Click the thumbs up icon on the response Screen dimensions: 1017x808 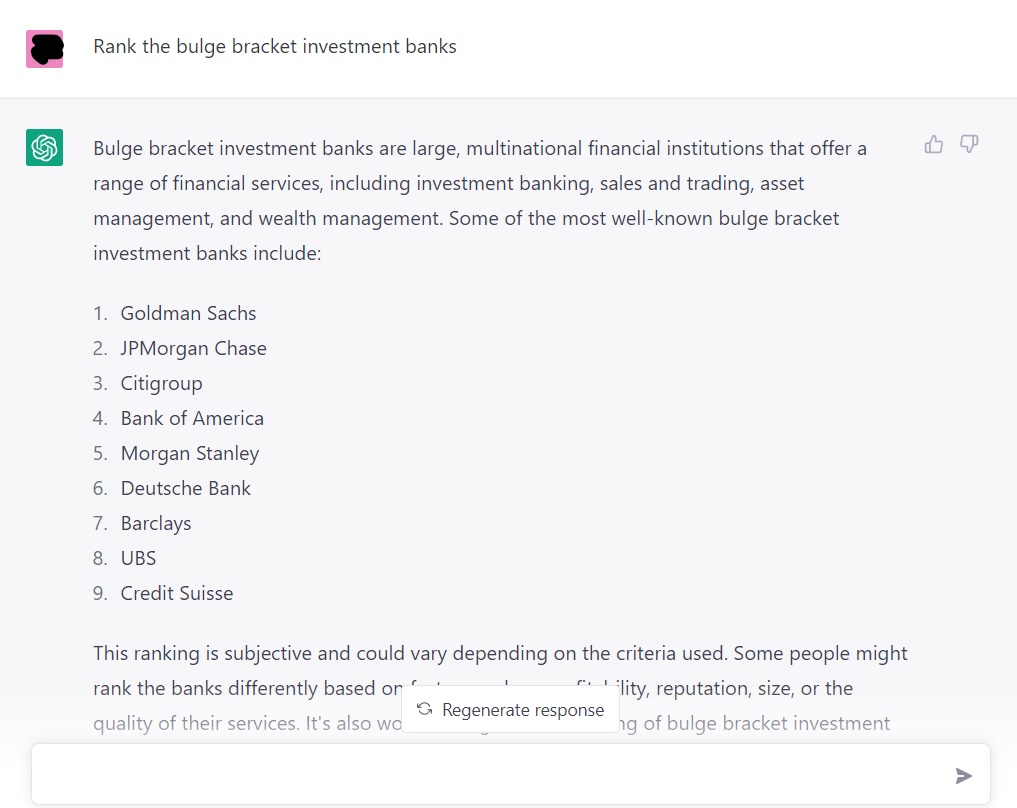pyautogui.click(x=934, y=145)
